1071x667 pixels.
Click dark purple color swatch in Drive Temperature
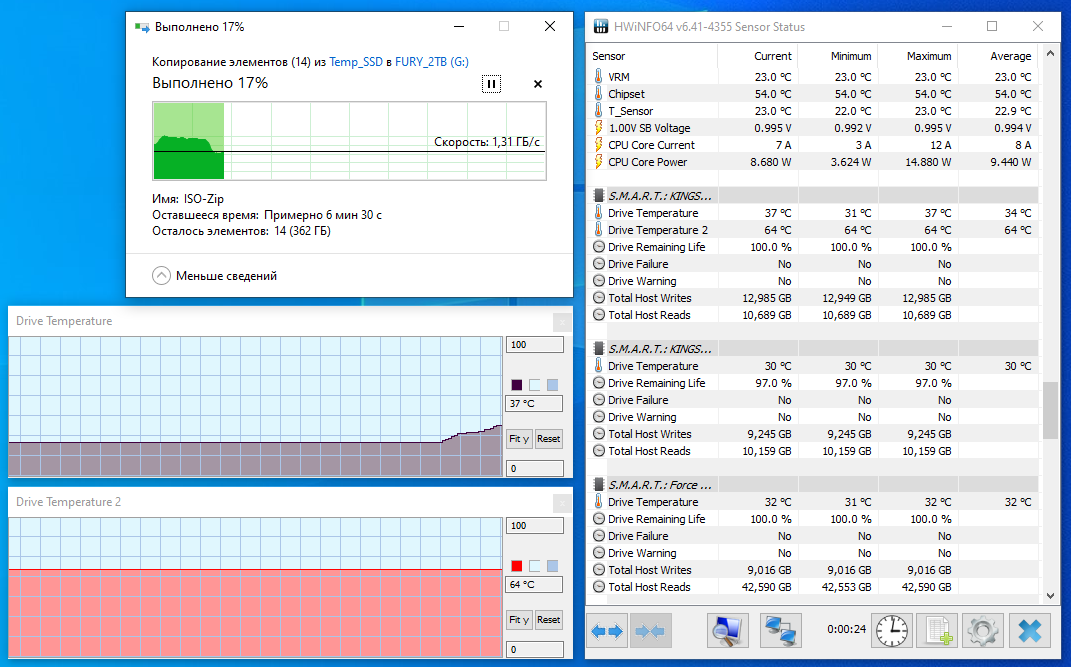click(517, 385)
